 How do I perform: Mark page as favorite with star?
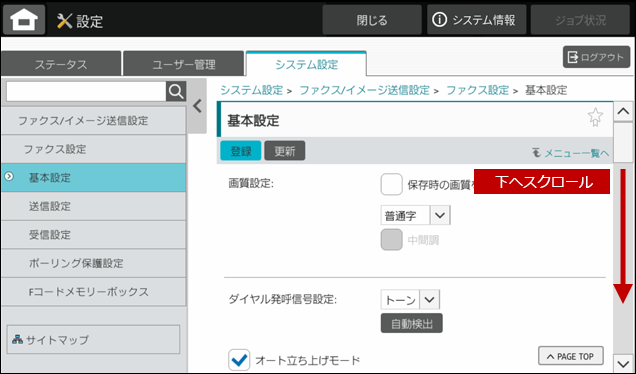click(595, 117)
